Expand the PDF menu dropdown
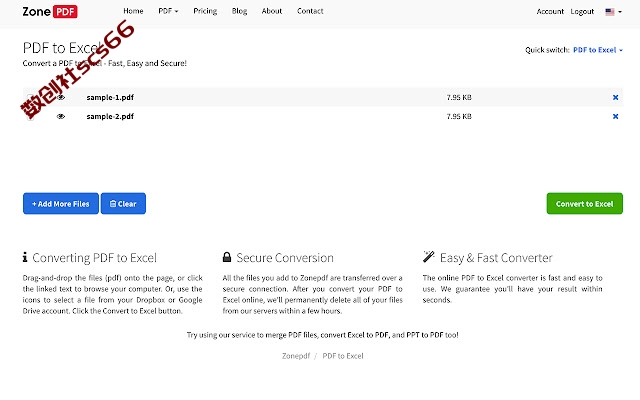The height and width of the screenshot is (400, 640). (168, 11)
